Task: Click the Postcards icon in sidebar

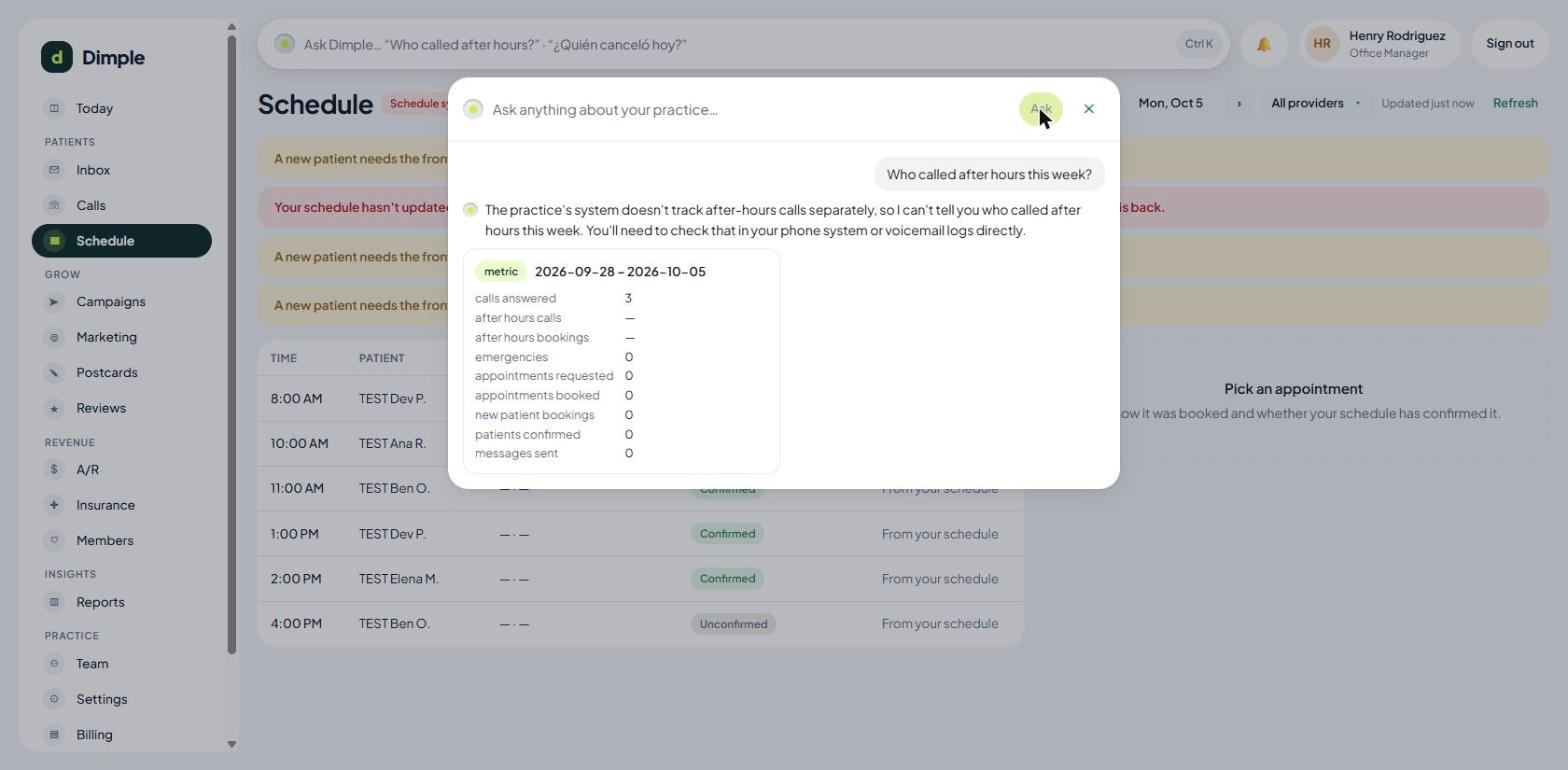Action: pos(54,373)
